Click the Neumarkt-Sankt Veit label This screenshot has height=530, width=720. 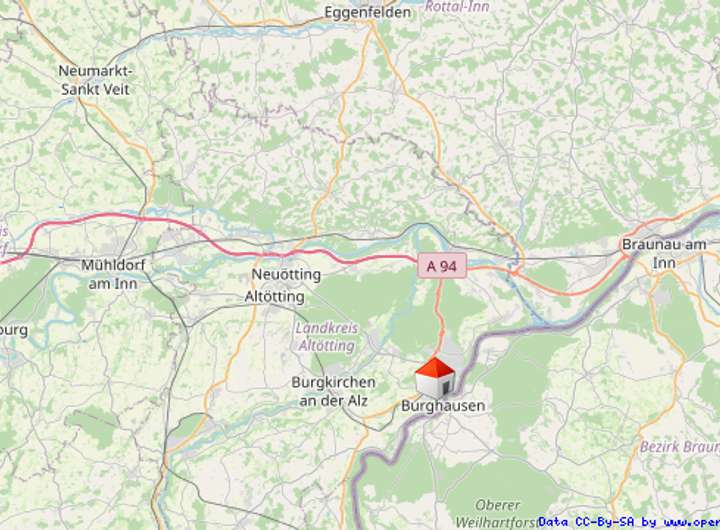coord(96,80)
